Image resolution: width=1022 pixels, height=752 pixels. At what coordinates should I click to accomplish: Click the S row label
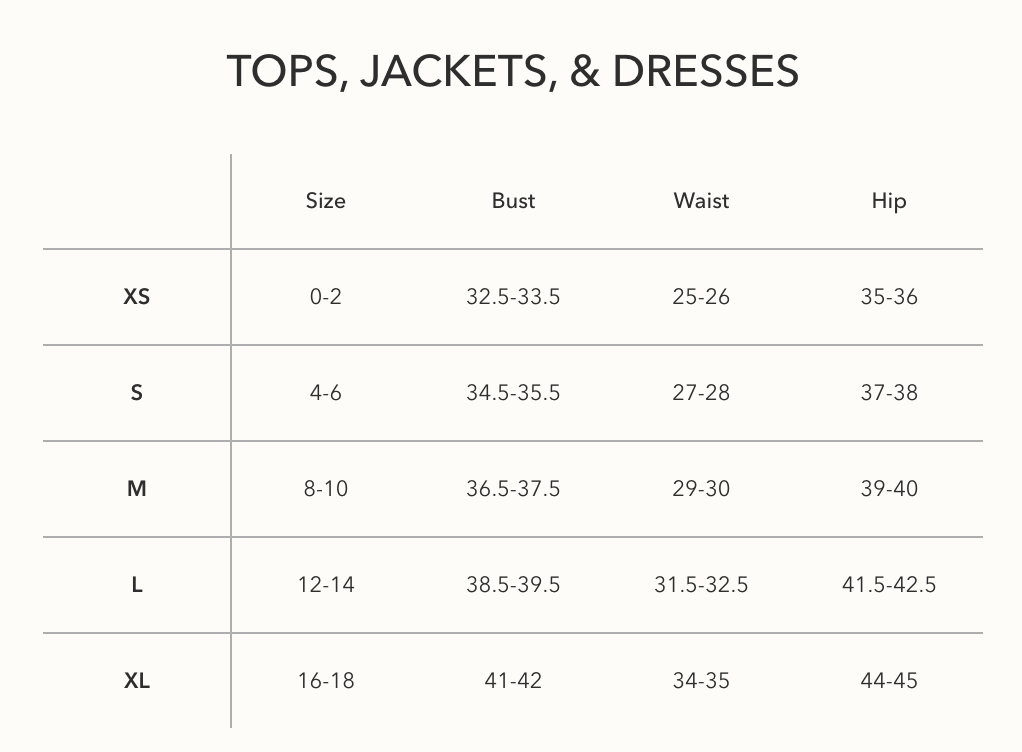point(136,392)
